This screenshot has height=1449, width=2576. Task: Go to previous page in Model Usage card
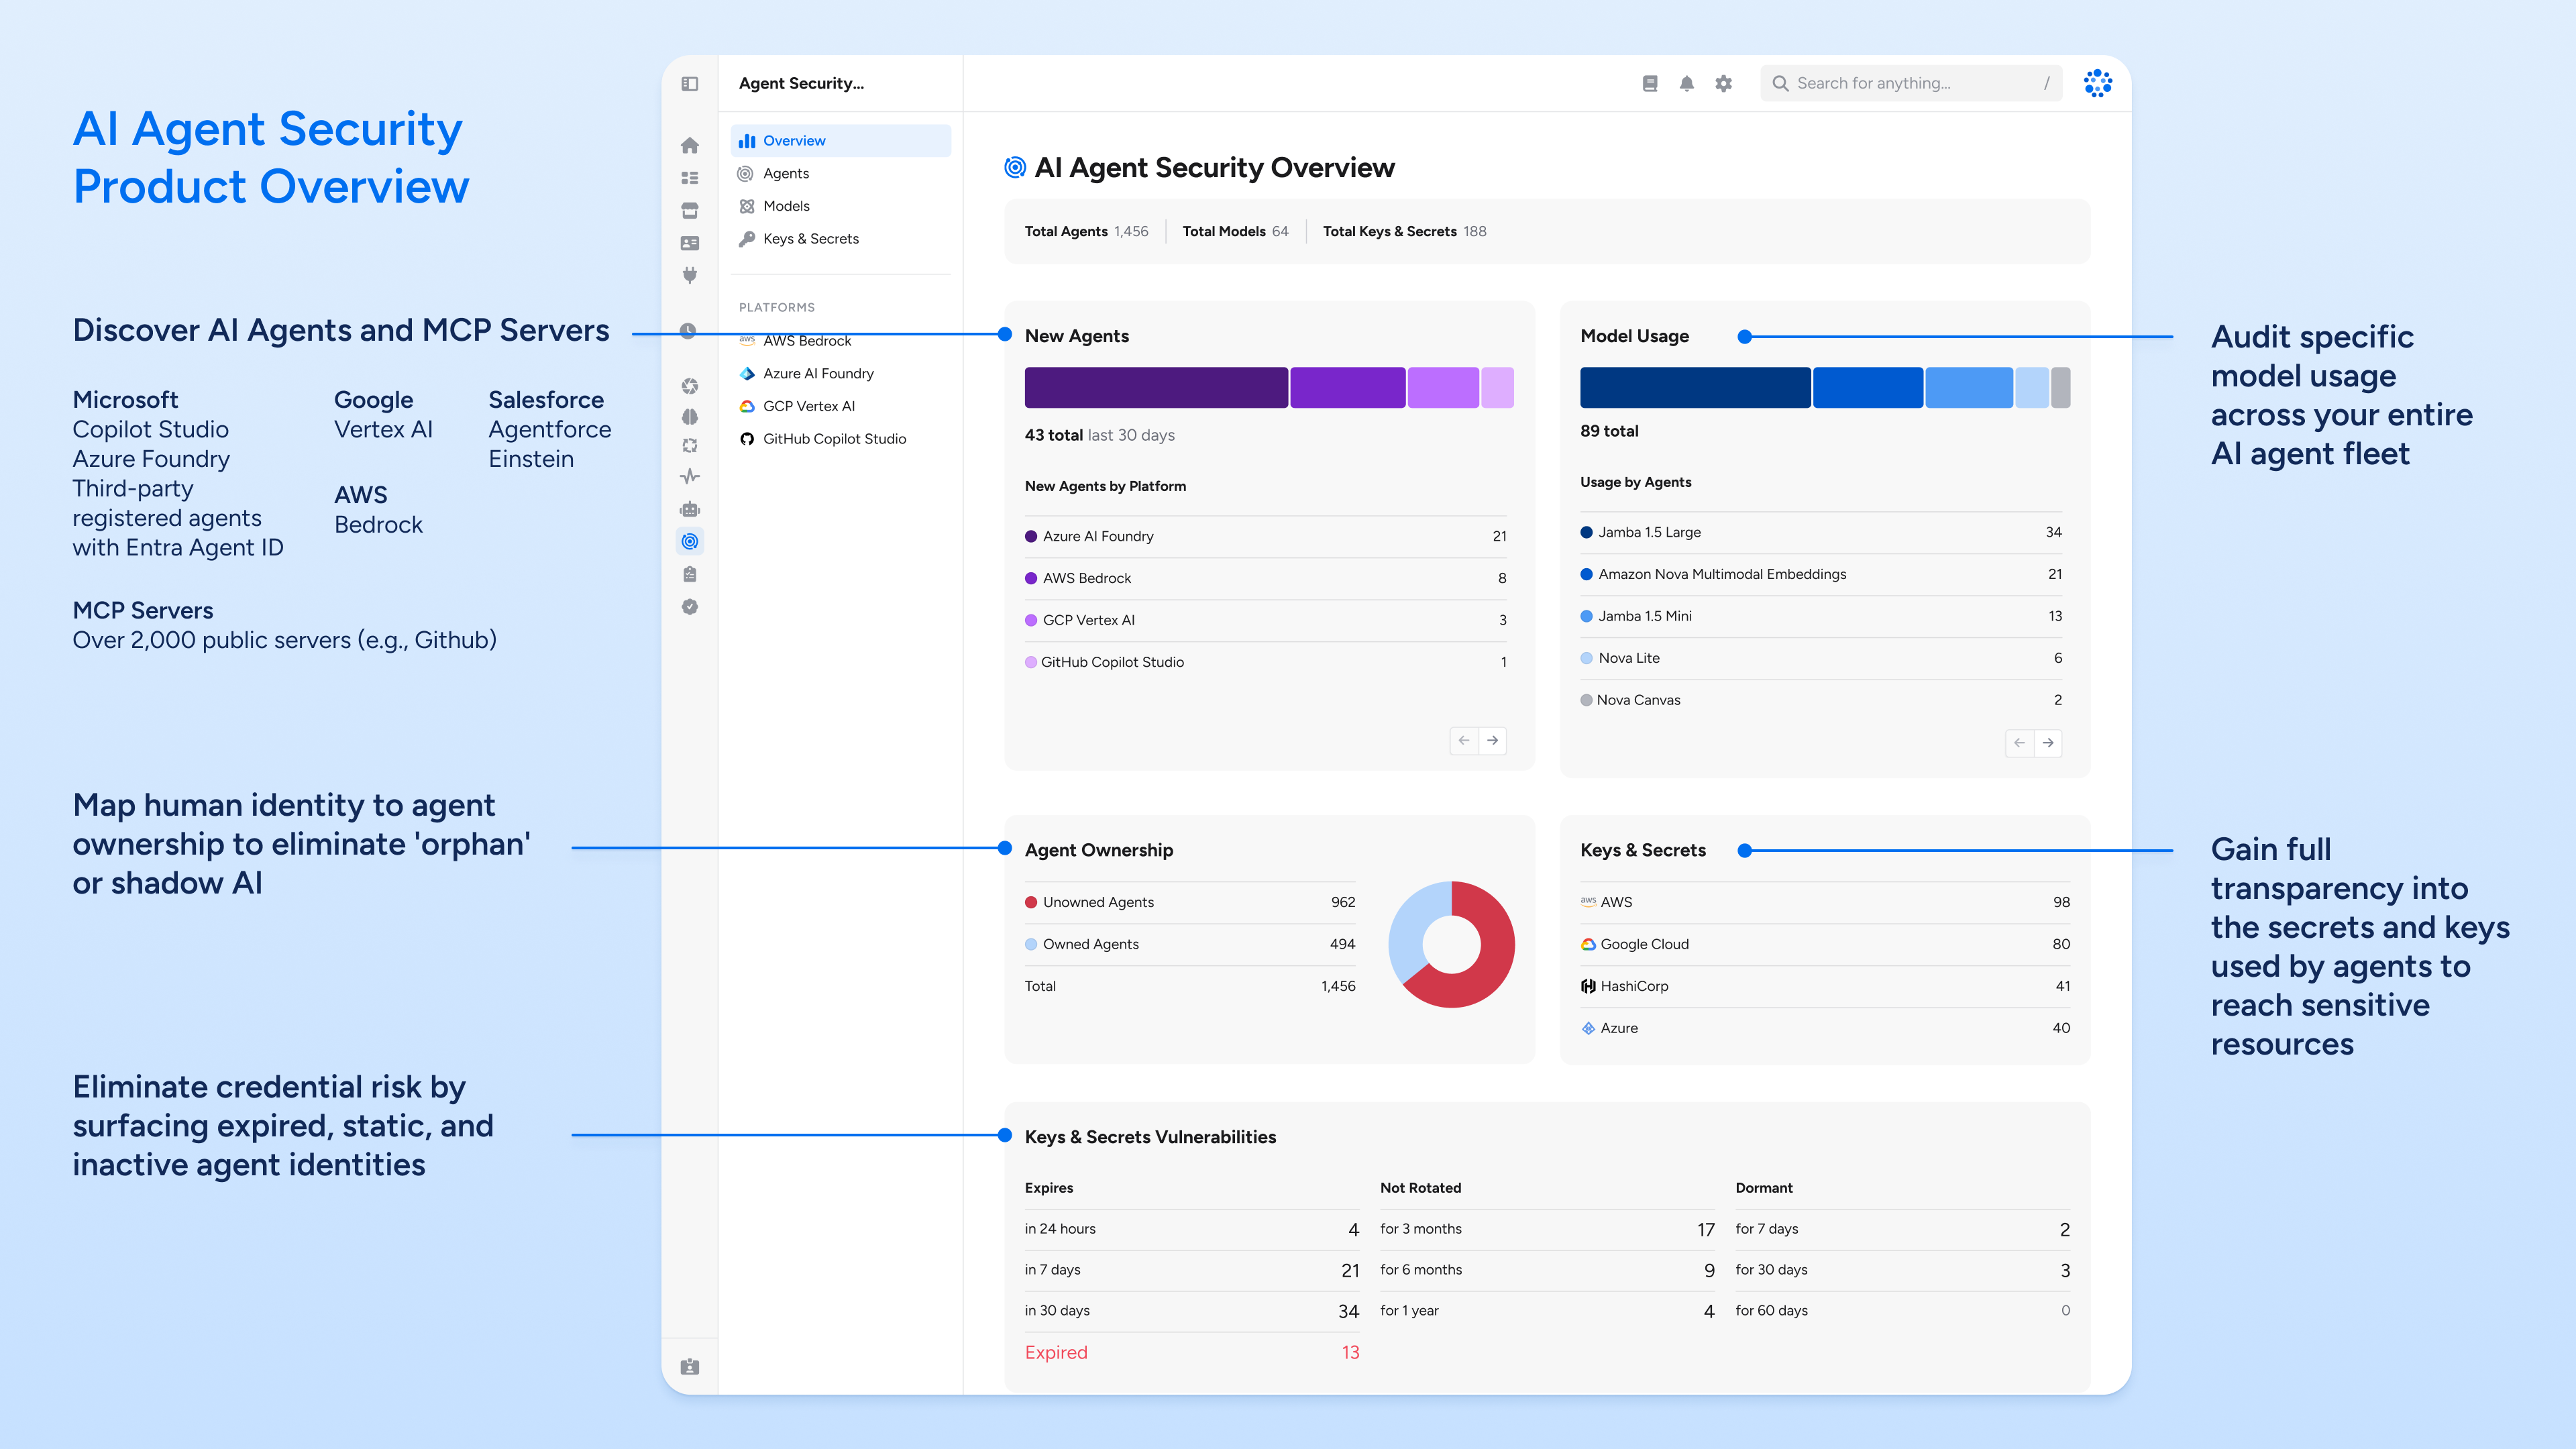coord(2019,743)
